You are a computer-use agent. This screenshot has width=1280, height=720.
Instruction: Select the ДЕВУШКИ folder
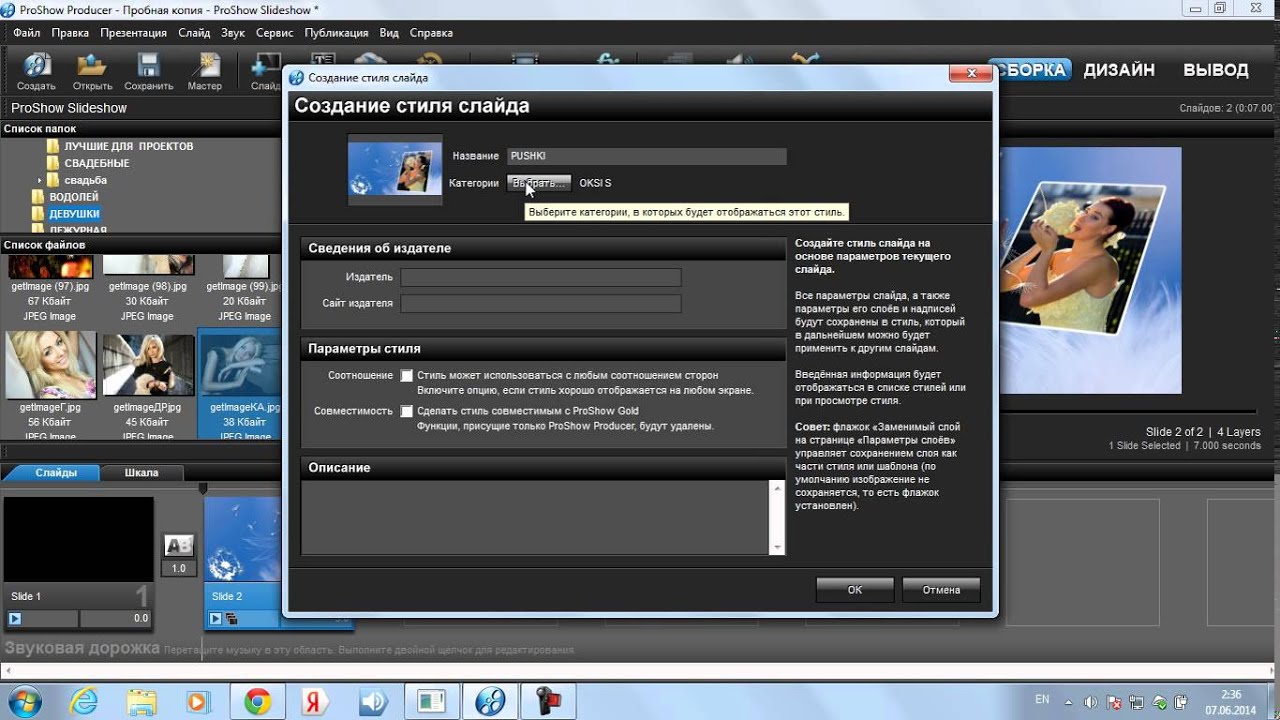(x=74, y=214)
